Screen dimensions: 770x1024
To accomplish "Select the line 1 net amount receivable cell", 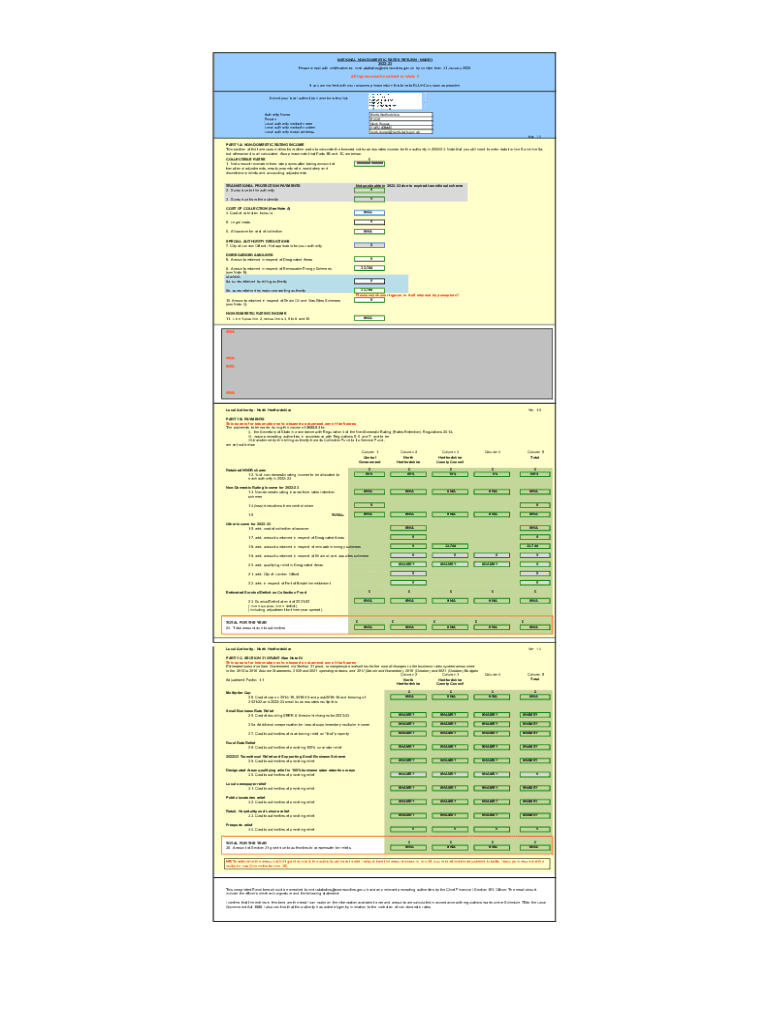I will pos(368,163).
